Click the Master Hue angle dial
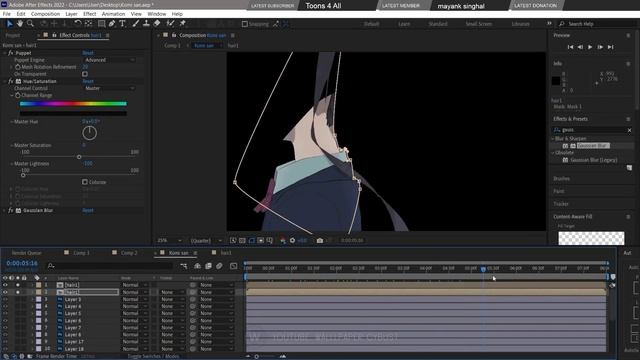640x360 pixels. [89, 133]
